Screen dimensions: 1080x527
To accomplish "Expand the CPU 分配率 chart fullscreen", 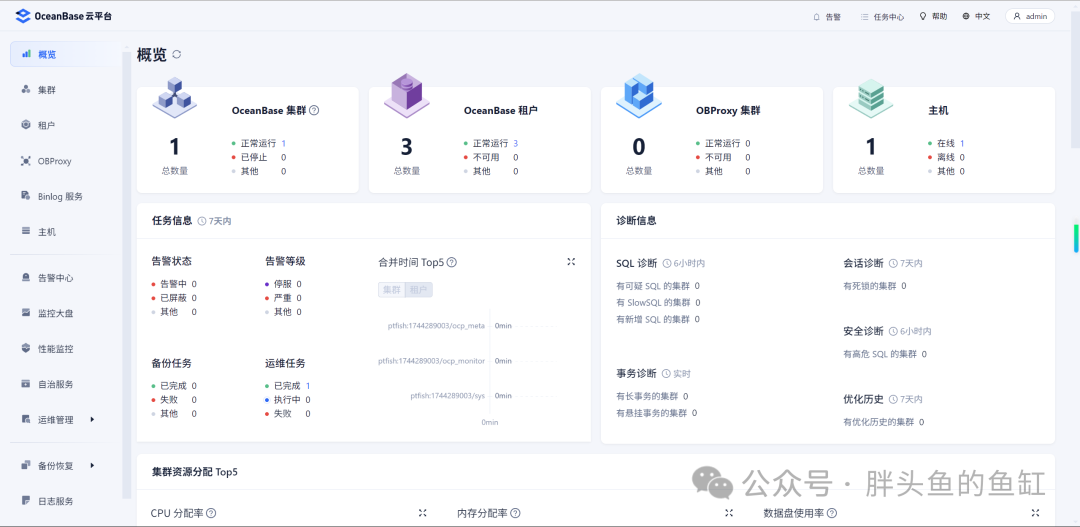I will [423, 513].
